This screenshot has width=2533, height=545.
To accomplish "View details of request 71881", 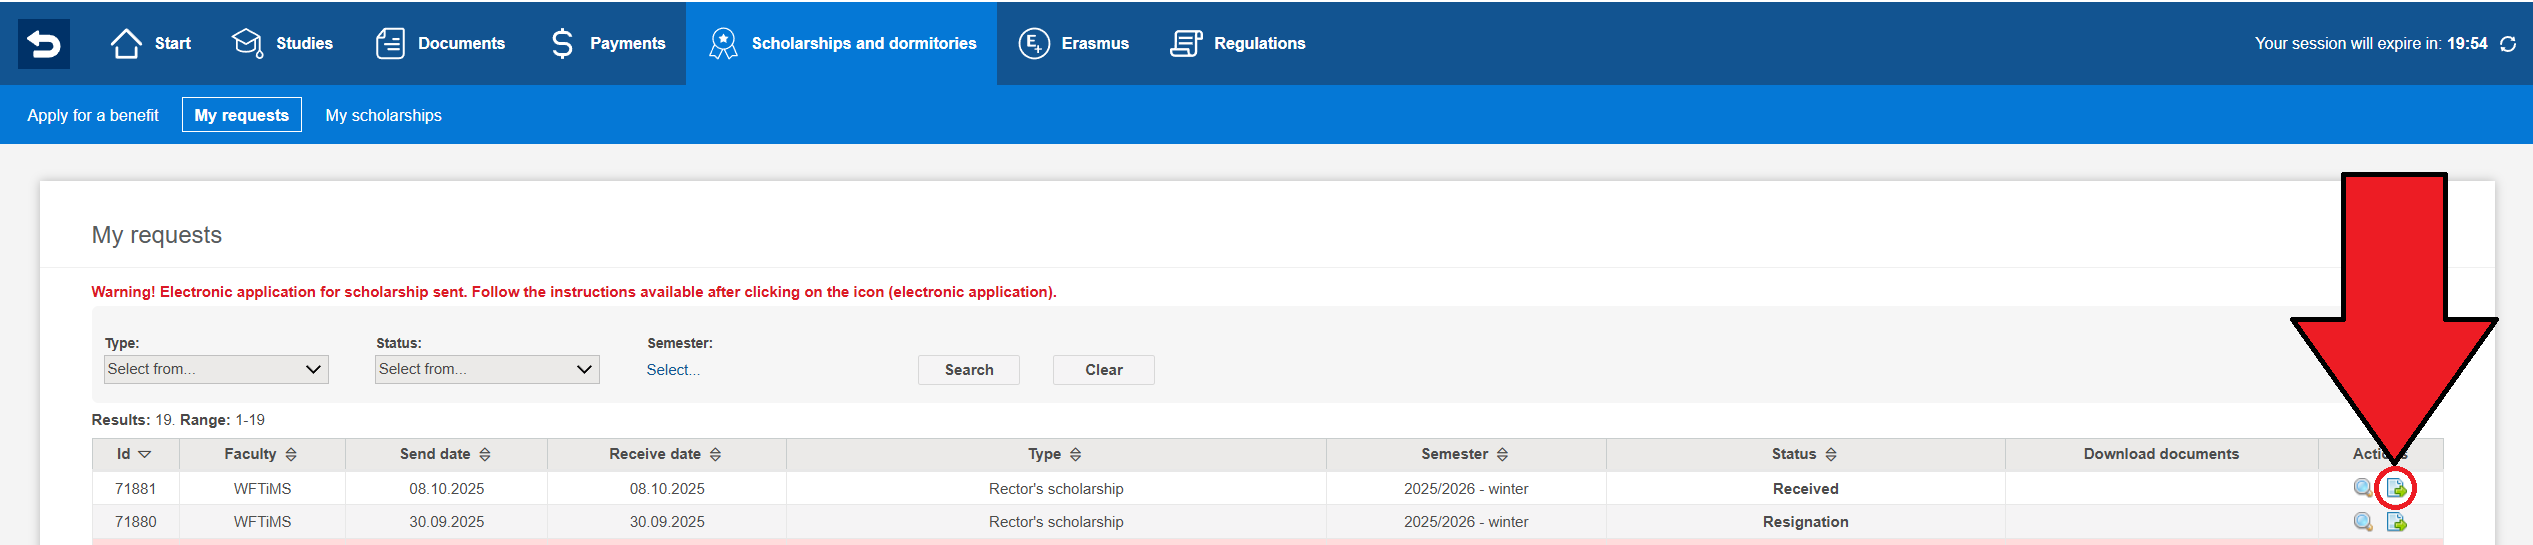I will coord(2362,488).
